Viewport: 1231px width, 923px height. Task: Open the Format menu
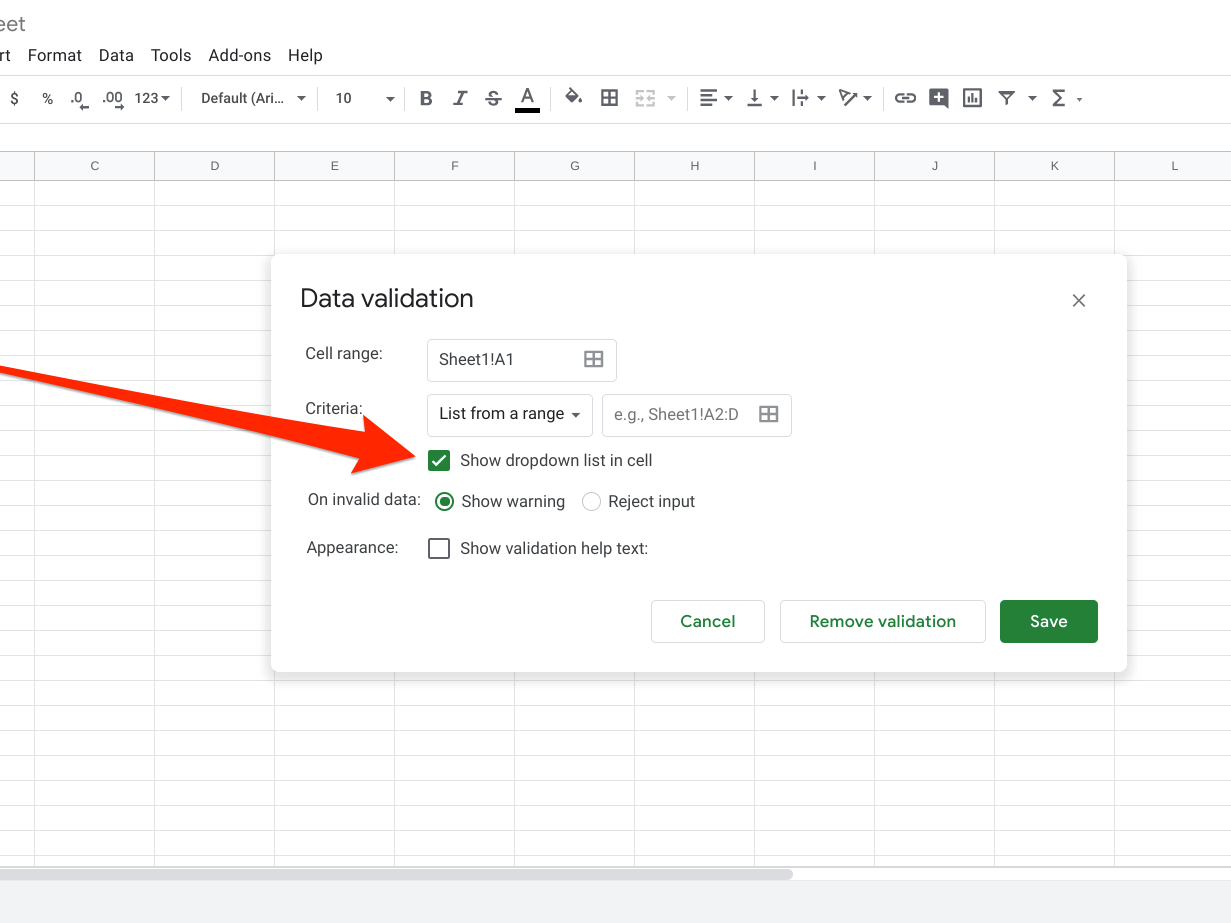coord(55,55)
